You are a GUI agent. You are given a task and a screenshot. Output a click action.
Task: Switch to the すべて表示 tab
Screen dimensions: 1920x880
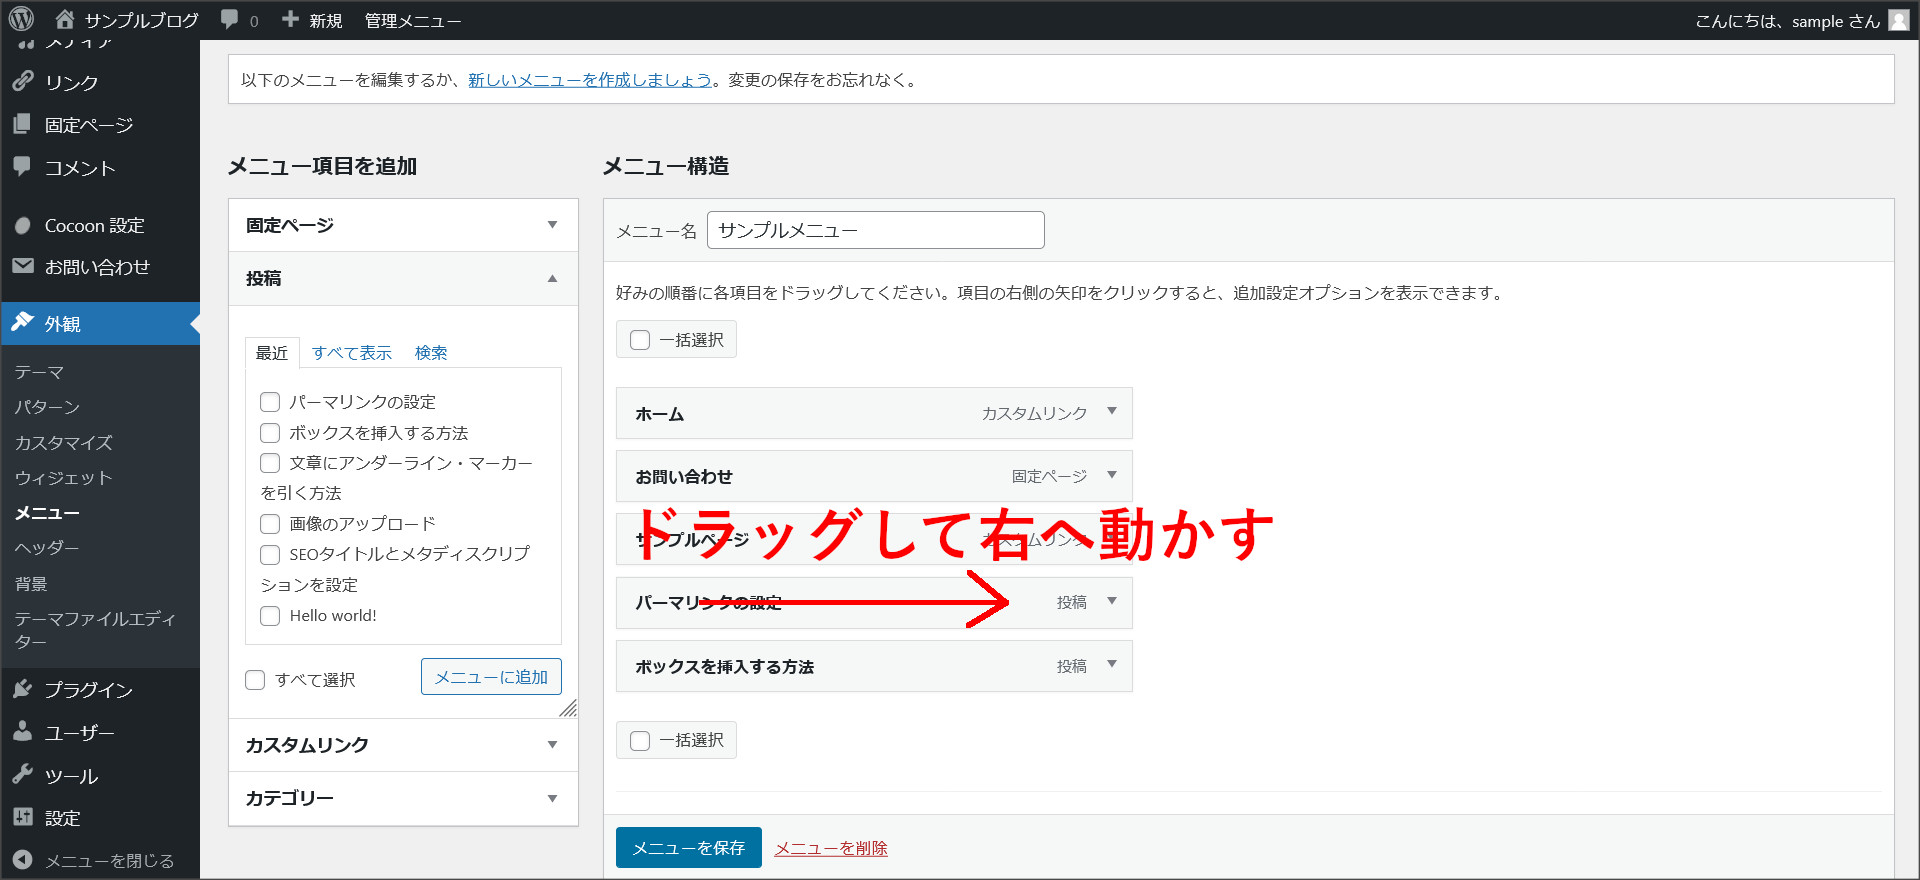click(x=351, y=353)
